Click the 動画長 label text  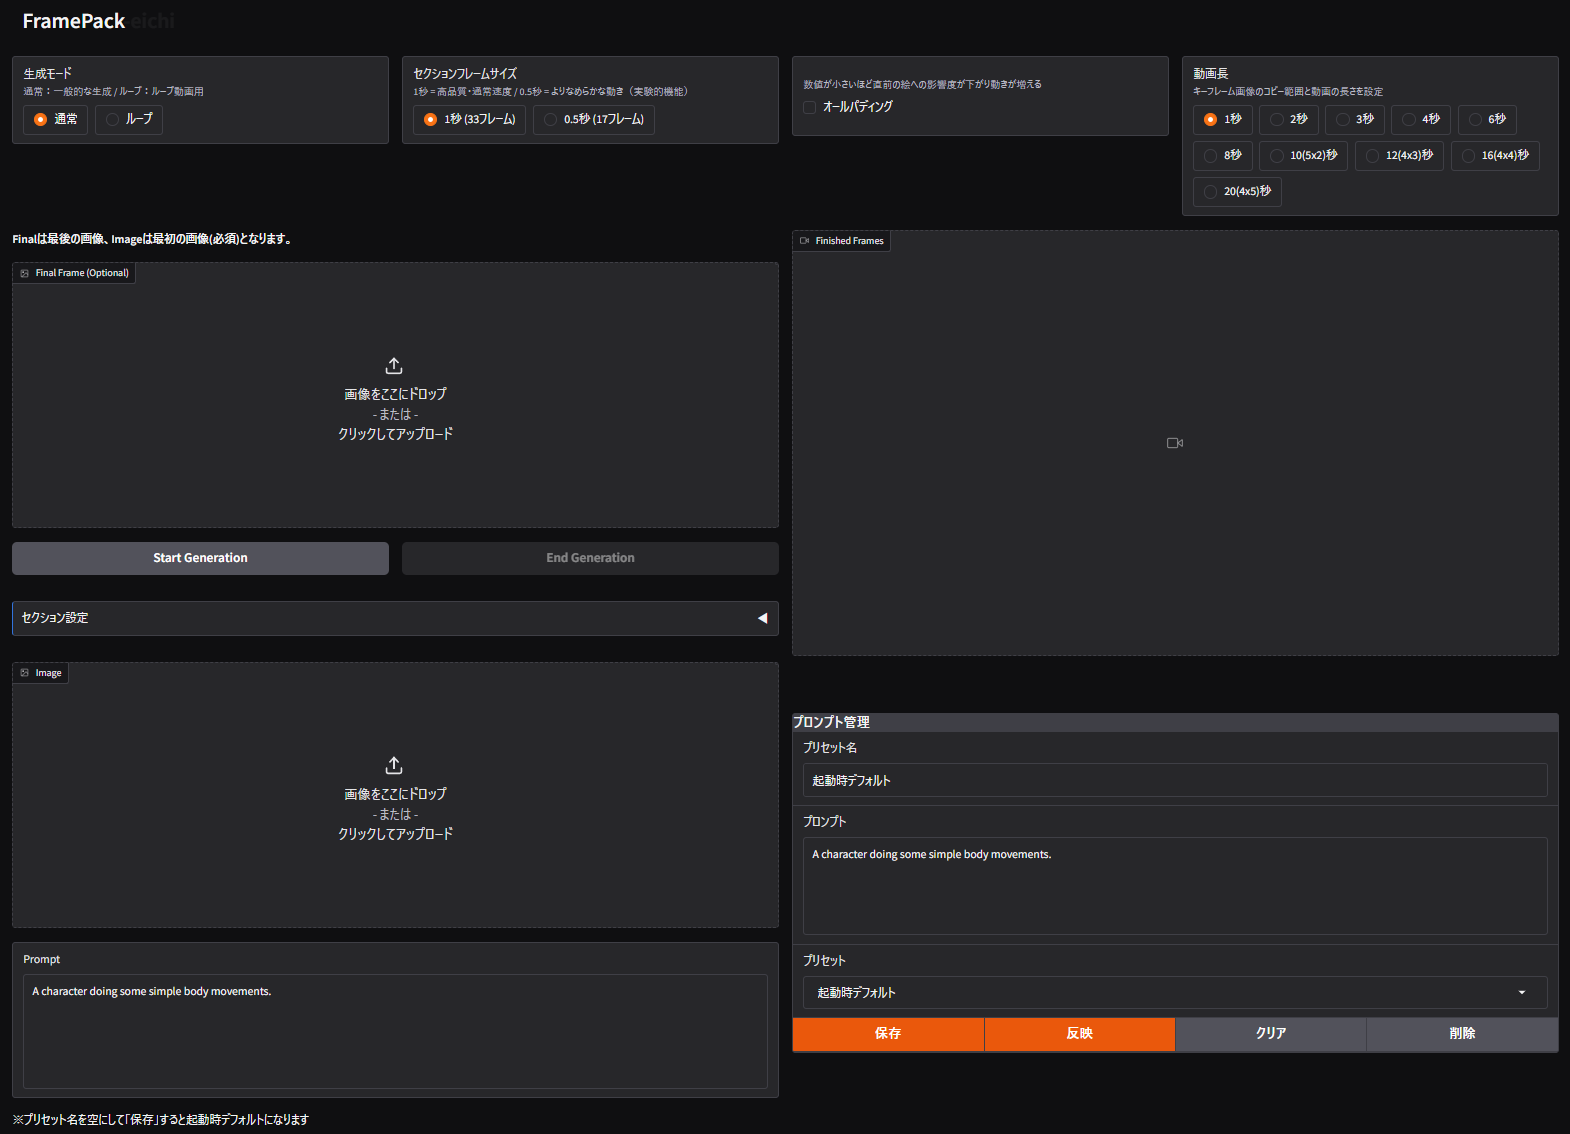pos(1211,74)
